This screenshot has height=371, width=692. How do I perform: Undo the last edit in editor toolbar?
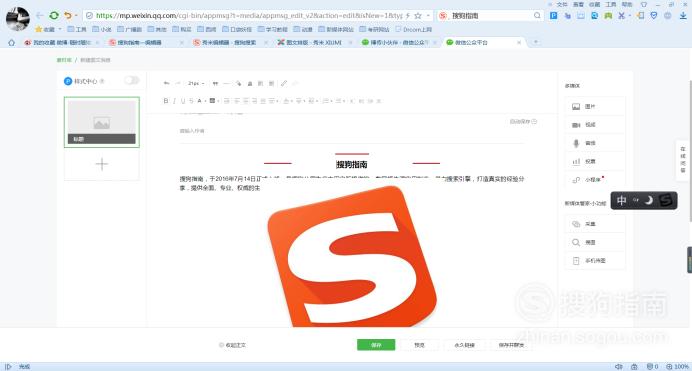click(x=166, y=83)
